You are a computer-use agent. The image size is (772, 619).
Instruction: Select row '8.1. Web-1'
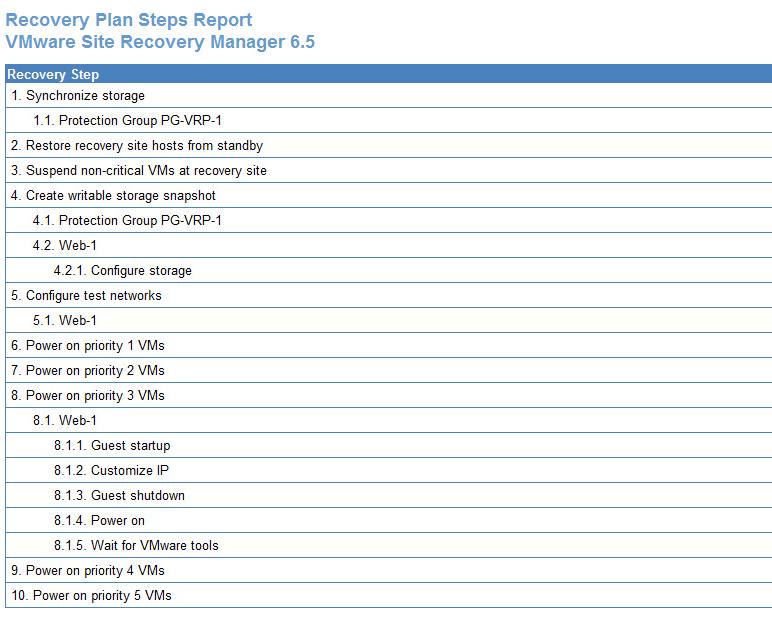[x=388, y=421]
